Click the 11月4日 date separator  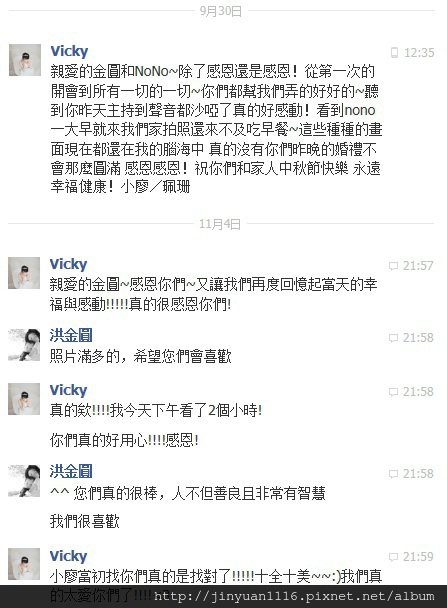[220, 224]
